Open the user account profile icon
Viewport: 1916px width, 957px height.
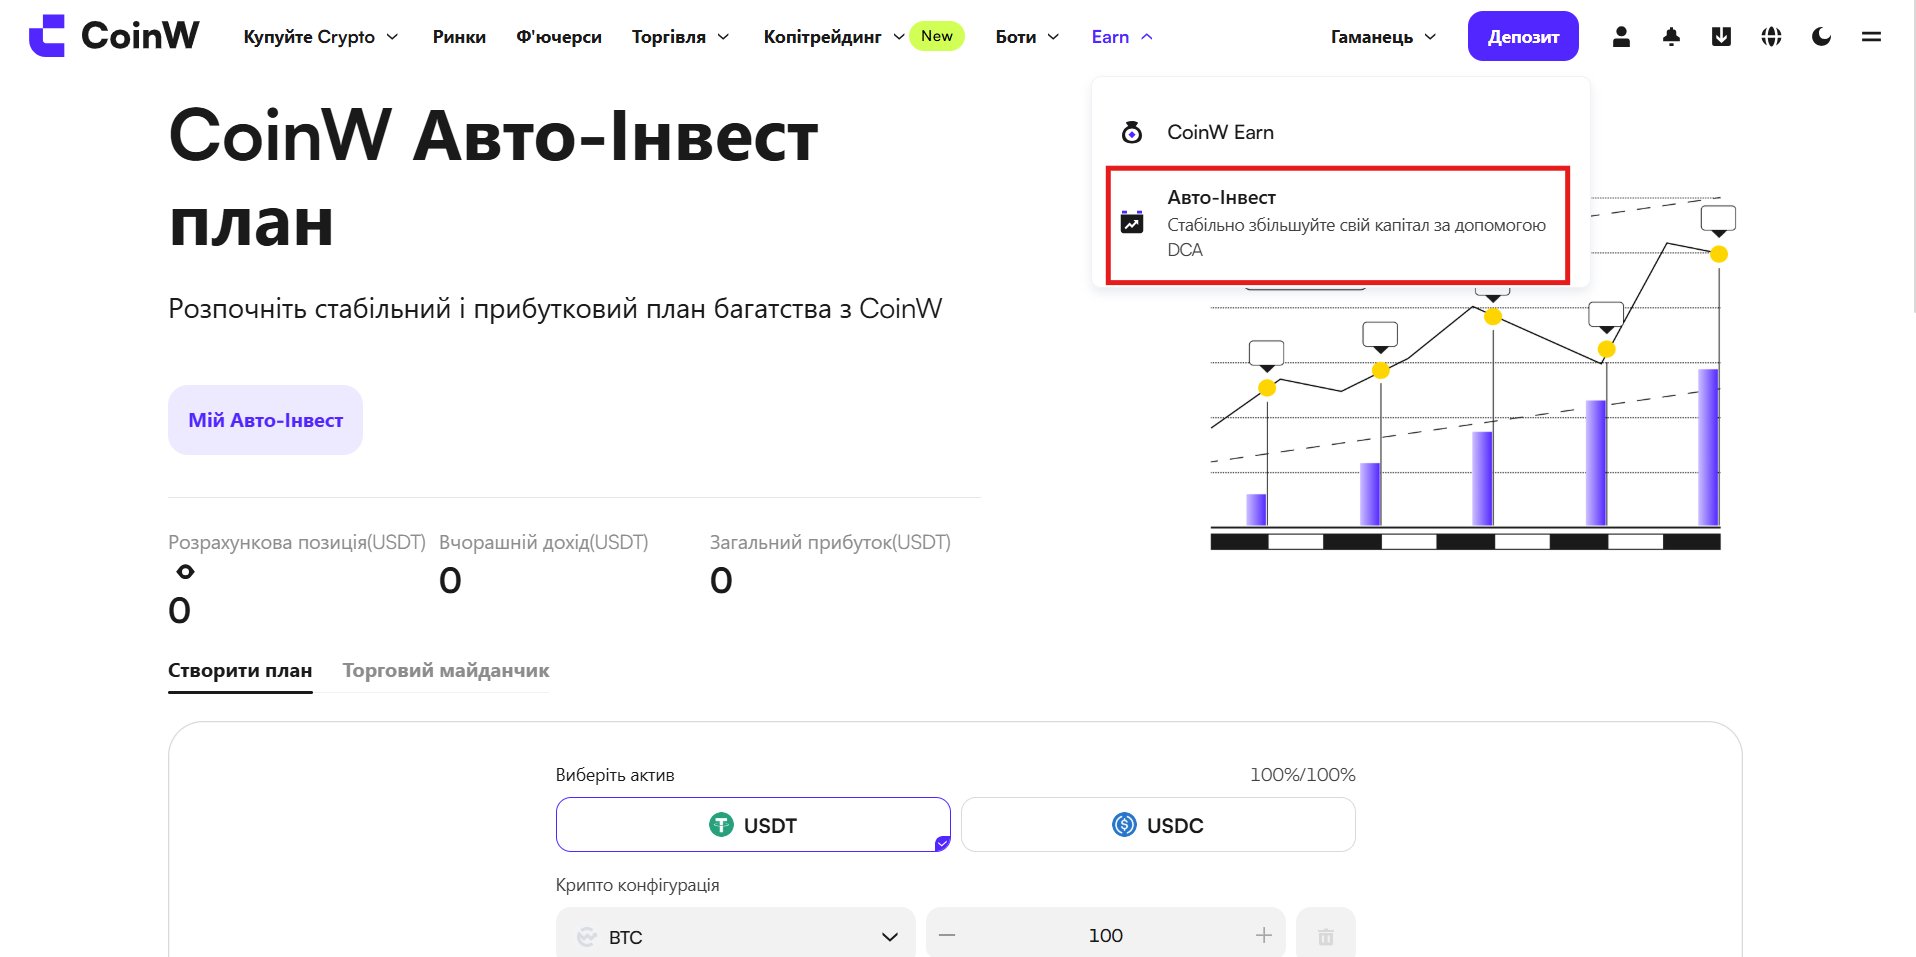[1621, 37]
